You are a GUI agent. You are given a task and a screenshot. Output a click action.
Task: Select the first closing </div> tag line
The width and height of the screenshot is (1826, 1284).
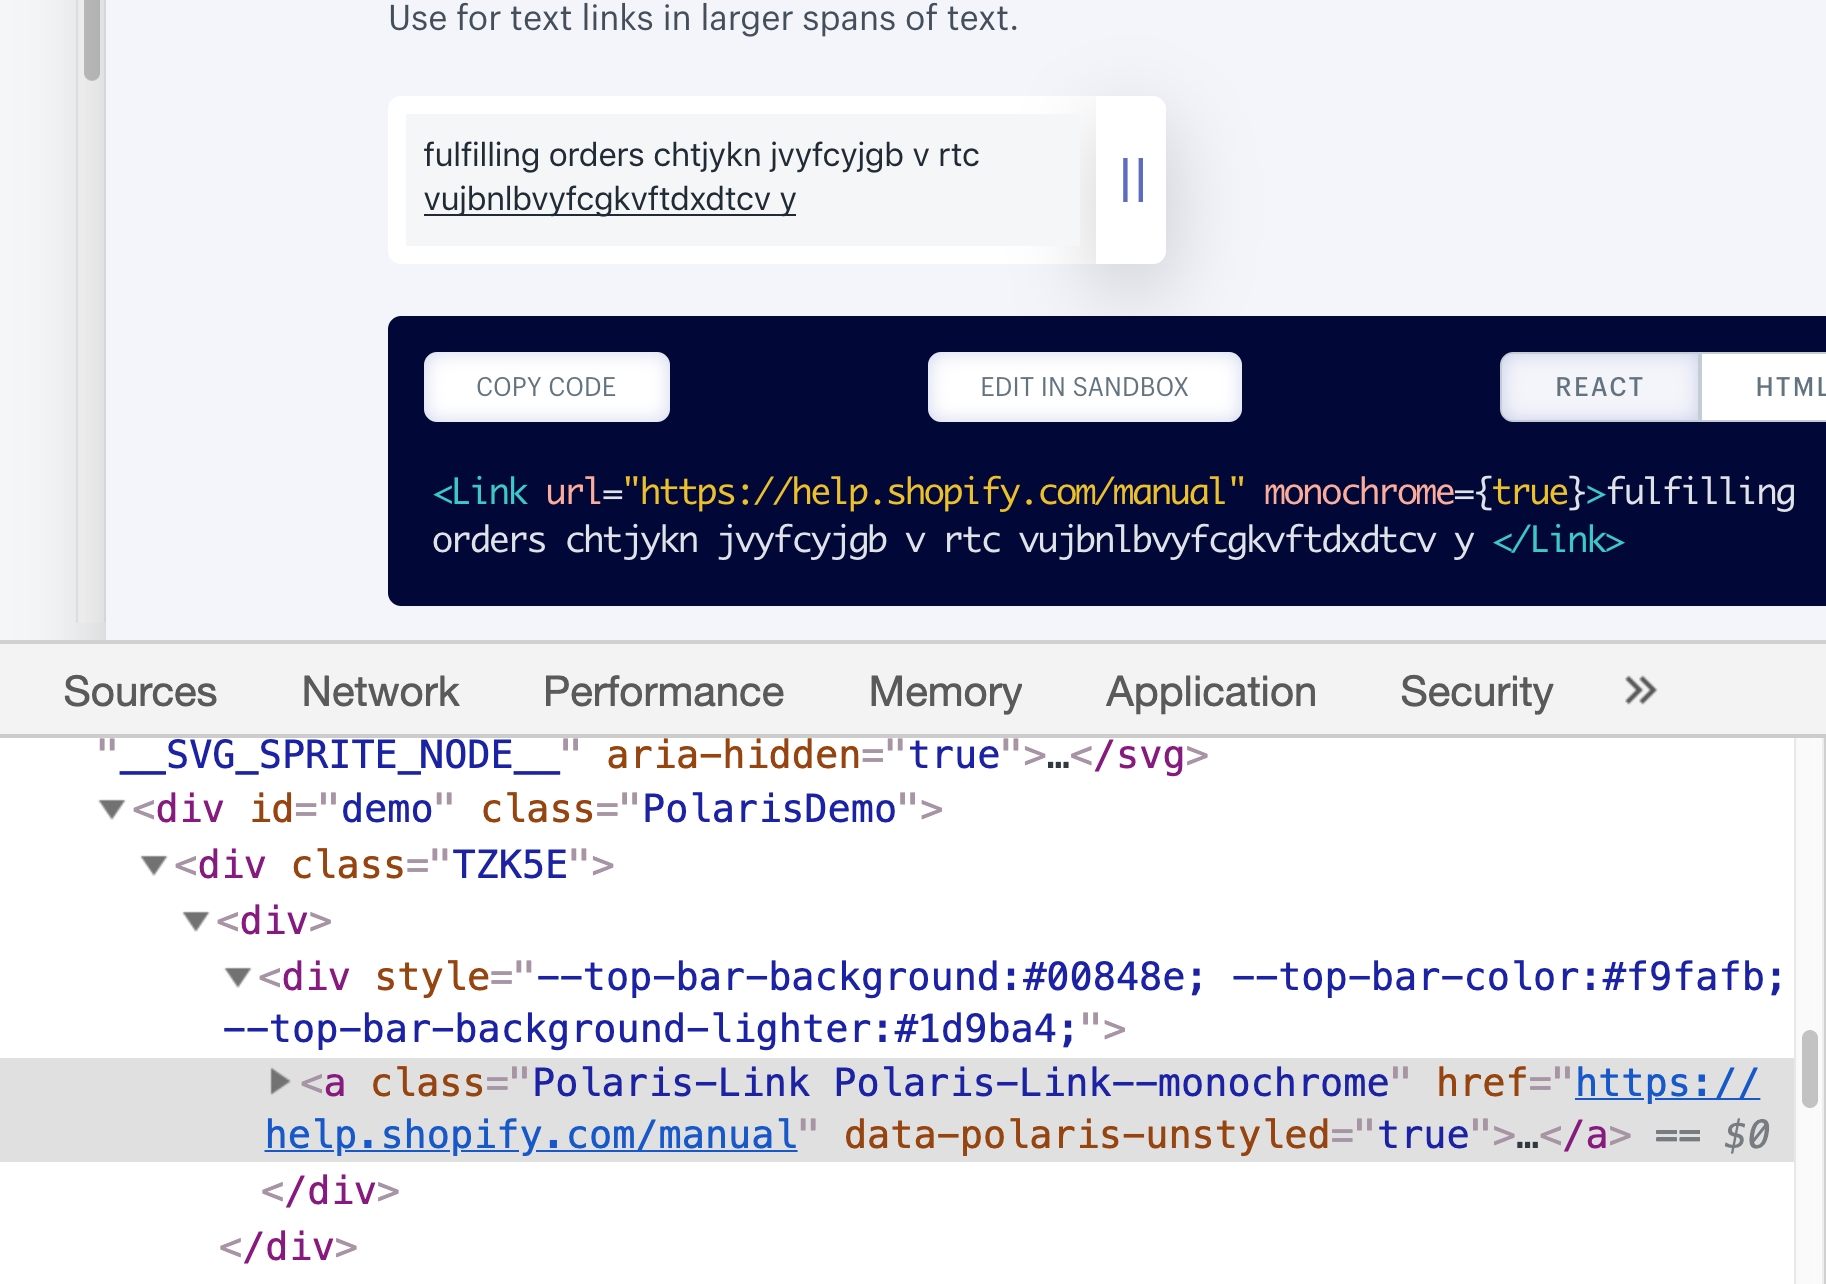pyautogui.click(x=330, y=1191)
